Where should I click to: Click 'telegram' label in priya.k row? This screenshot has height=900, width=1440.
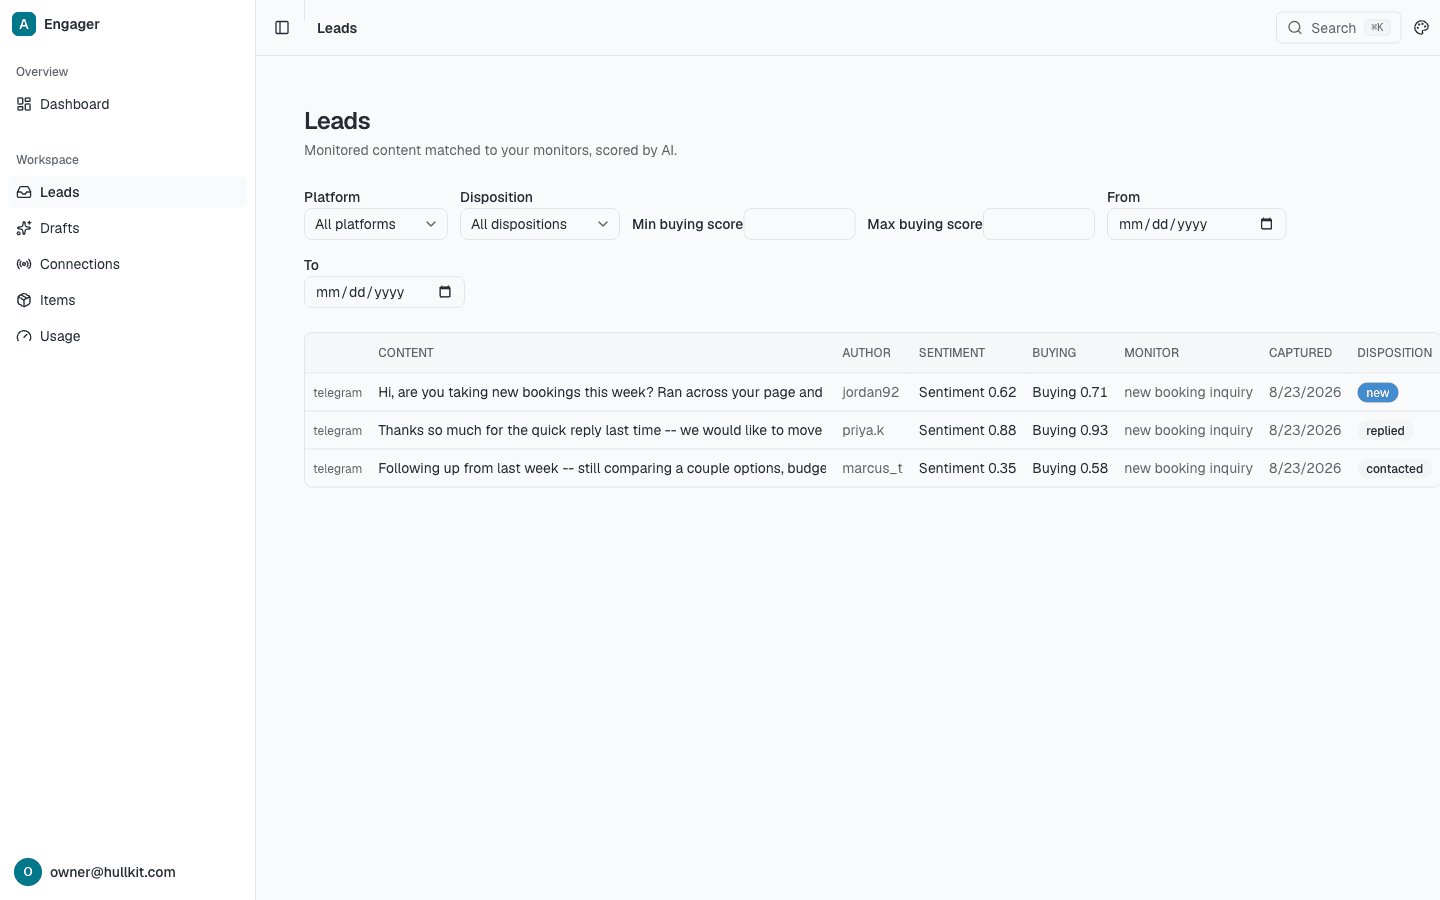337,431
